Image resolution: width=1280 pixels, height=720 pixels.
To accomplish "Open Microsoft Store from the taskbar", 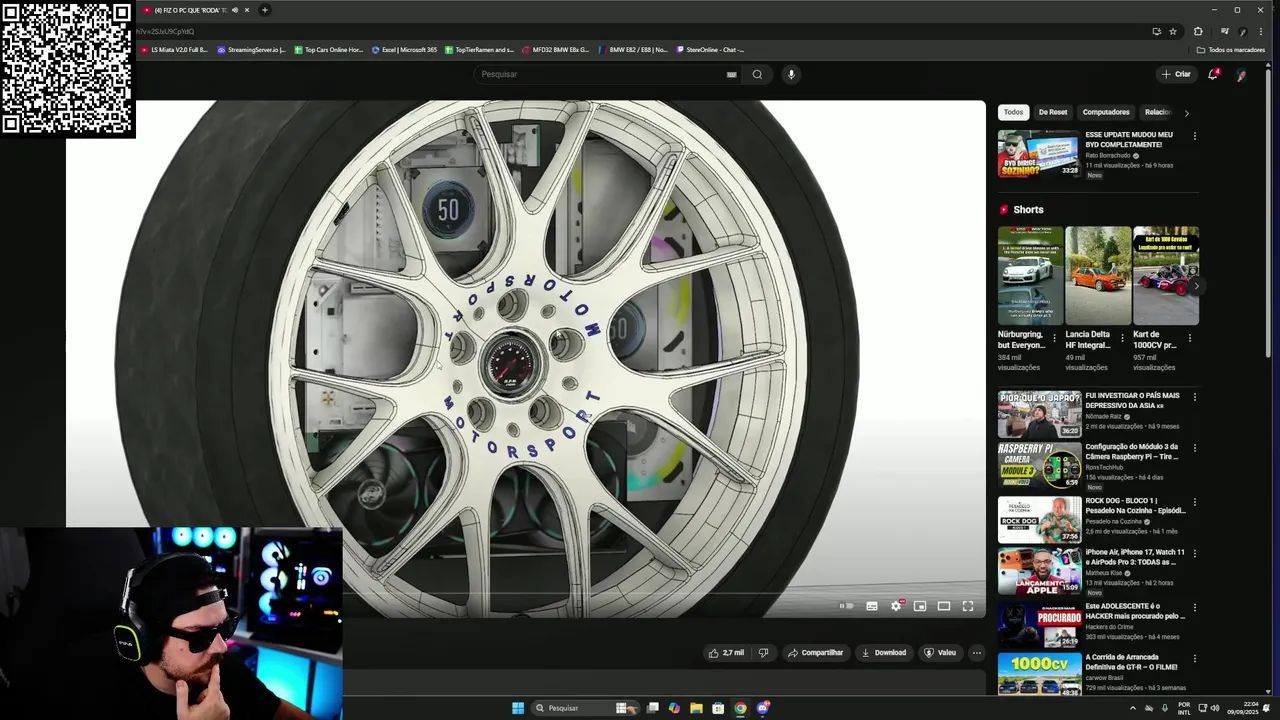I will [x=718, y=708].
